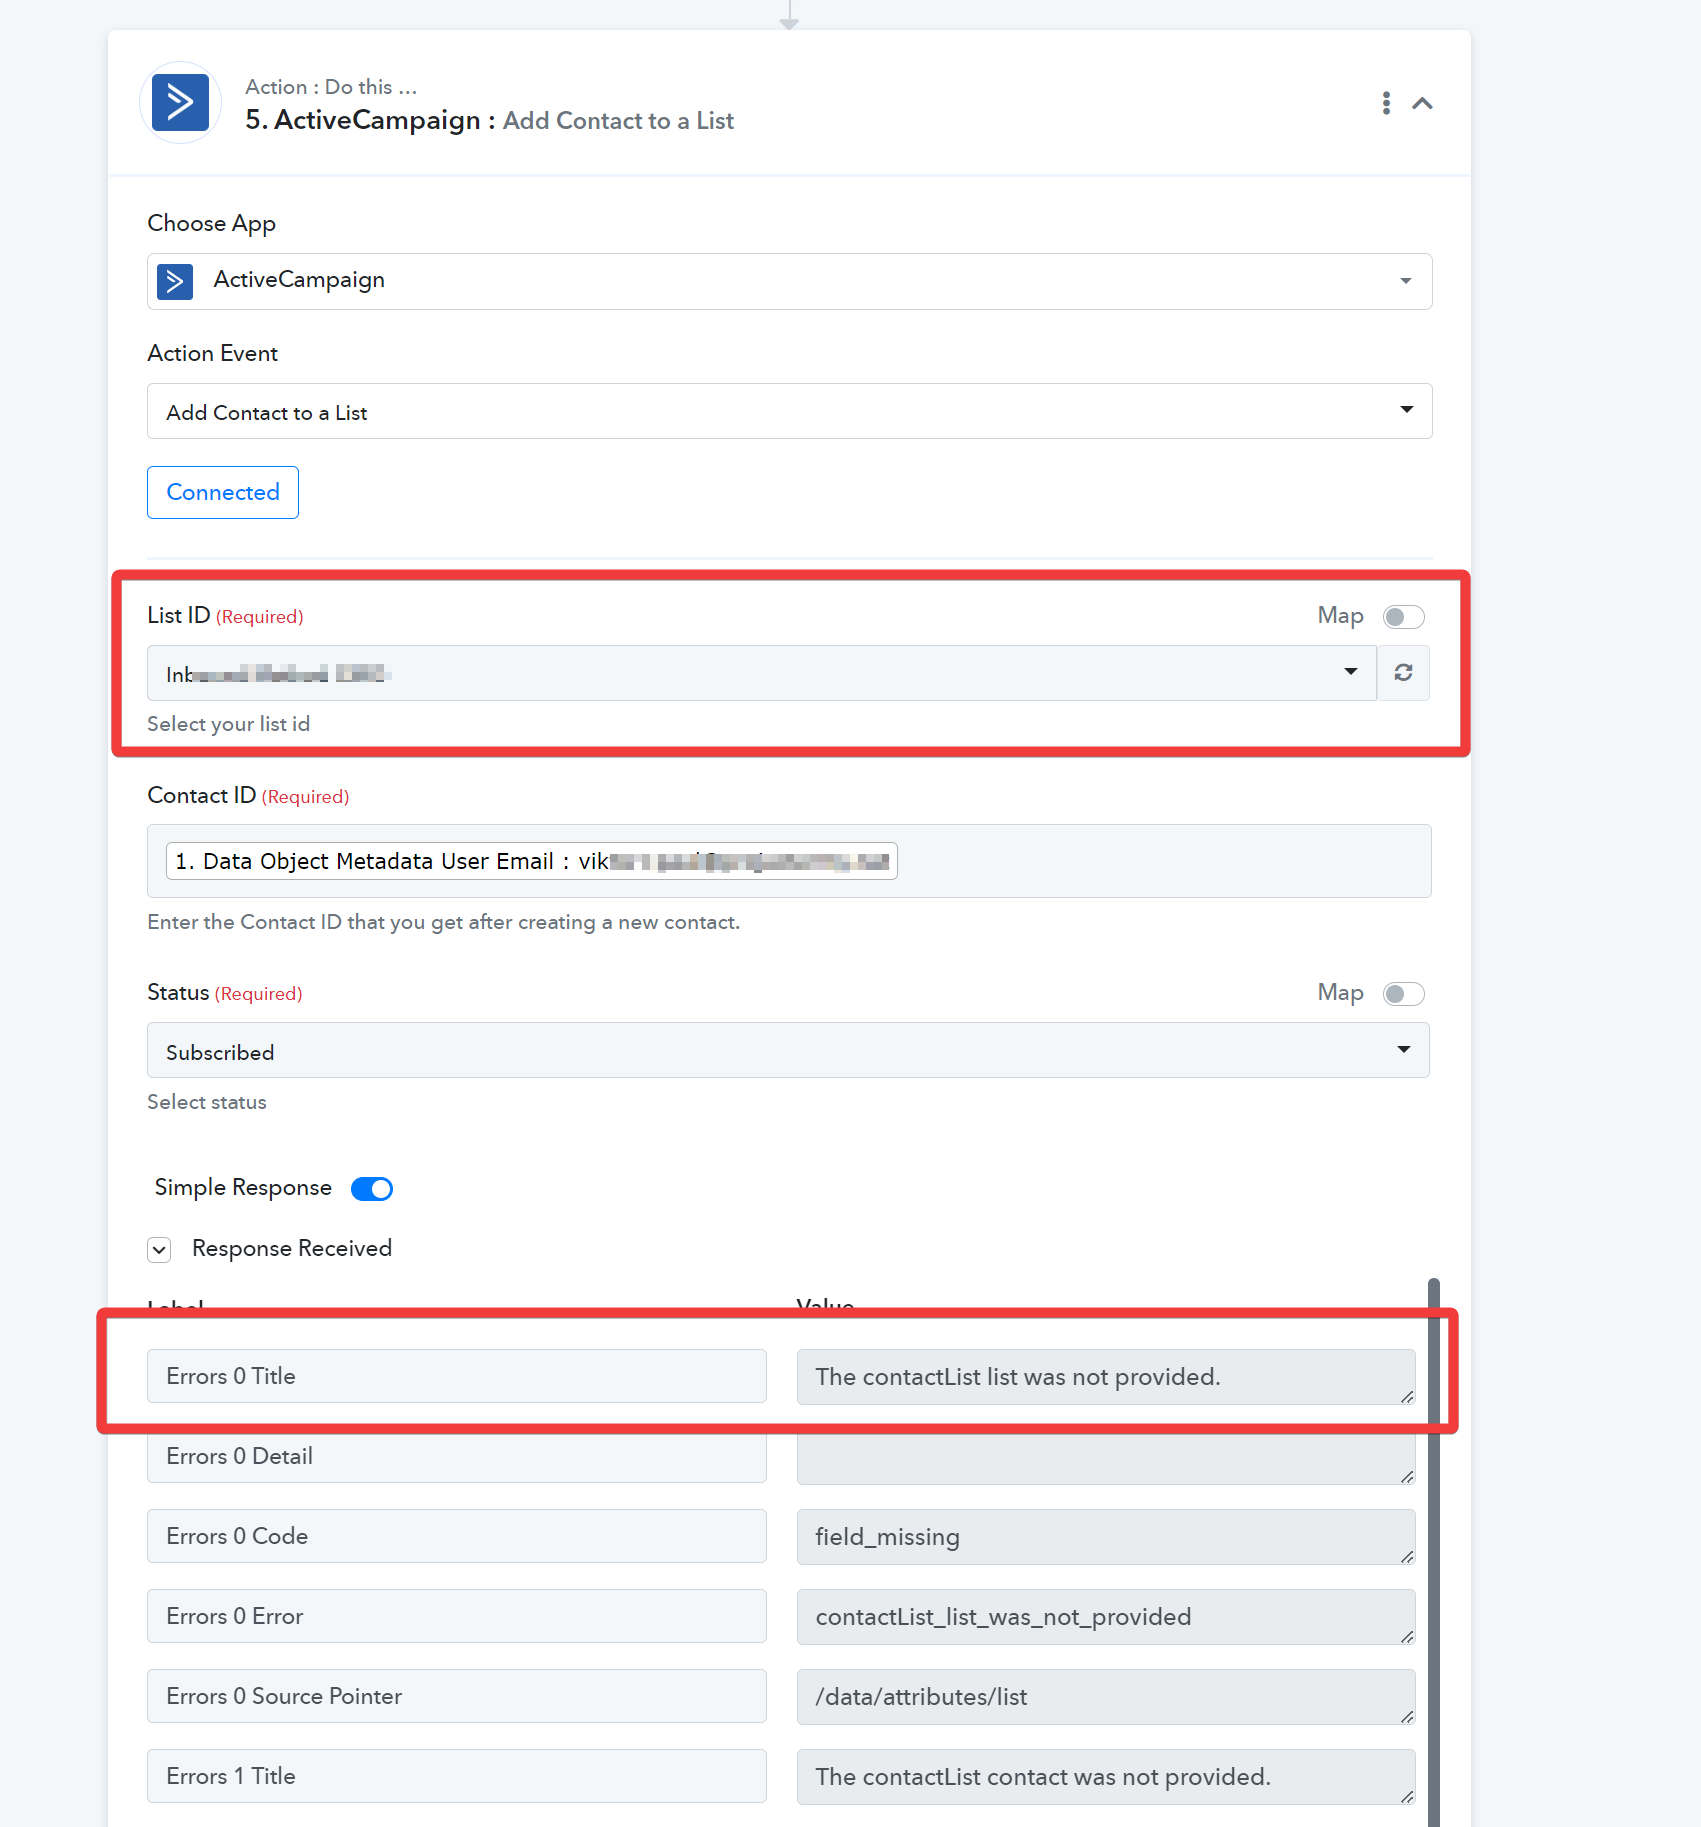The height and width of the screenshot is (1827, 1701).
Task: Click the Errors 1 Title label field
Action: click(457, 1776)
